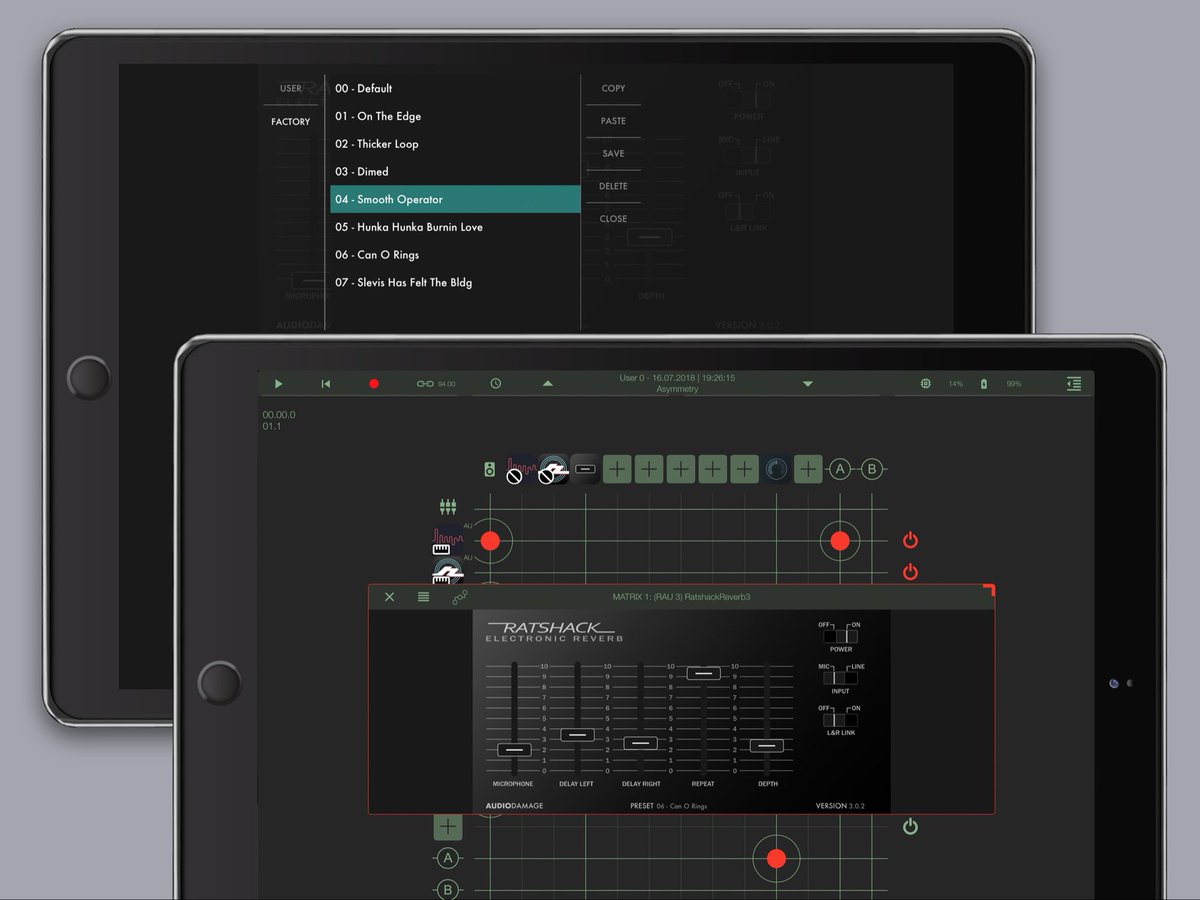
Task: Select preset '07 - Slevis Has Felt The Bldg'
Action: point(455,283)
